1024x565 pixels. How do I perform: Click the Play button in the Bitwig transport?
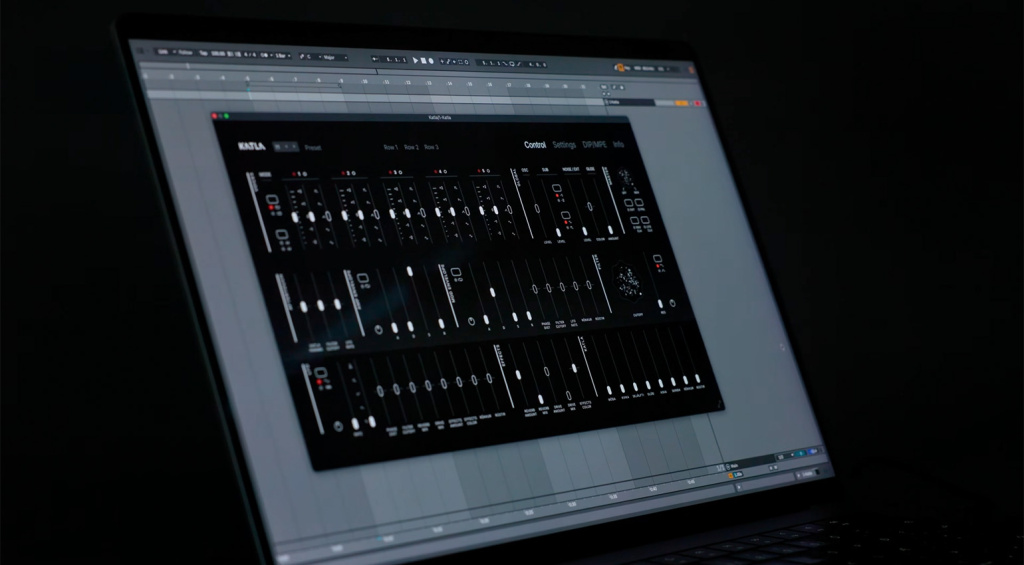tap(415, 61)
